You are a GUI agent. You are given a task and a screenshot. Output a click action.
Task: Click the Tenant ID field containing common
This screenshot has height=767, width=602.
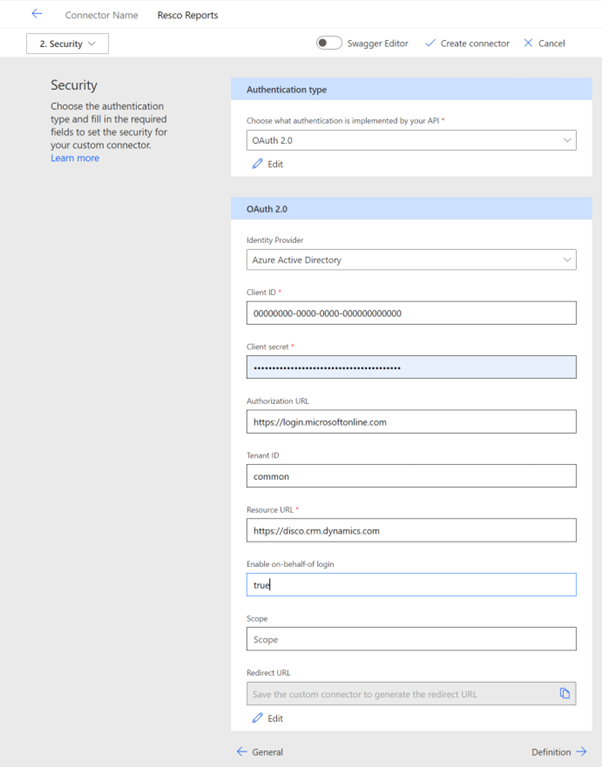[411, 476]
